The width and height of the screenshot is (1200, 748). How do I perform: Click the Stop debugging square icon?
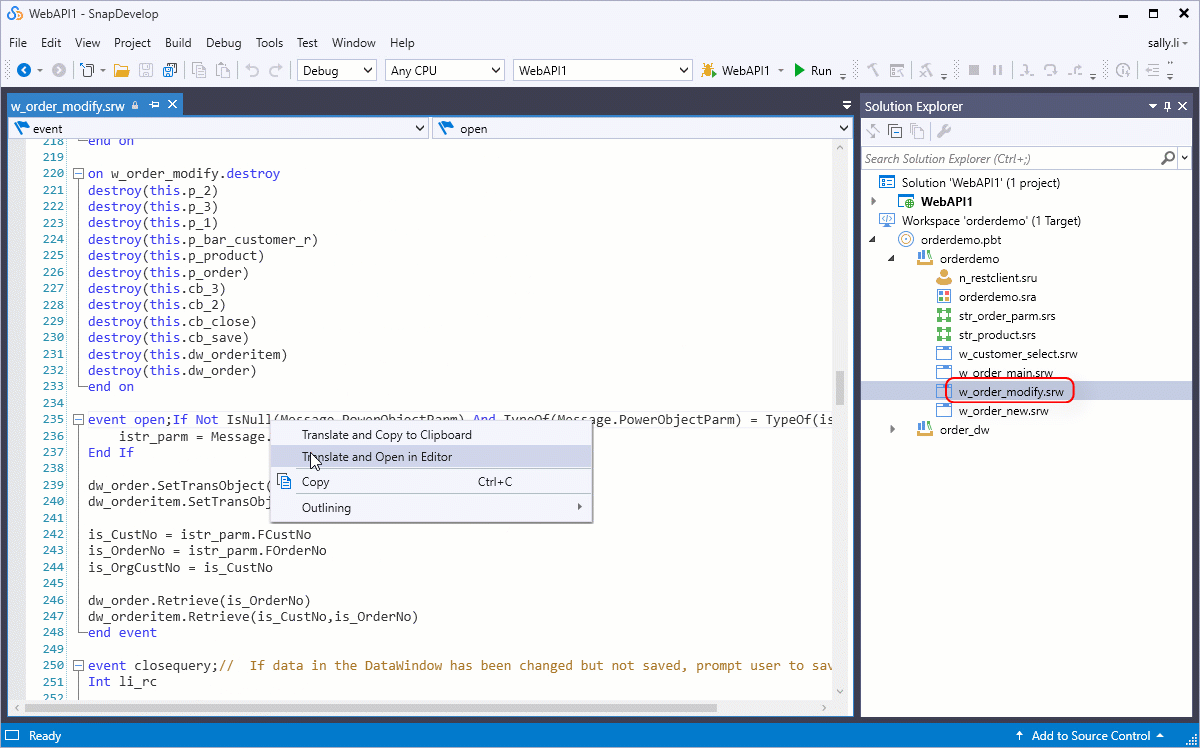[x=973, y=70]
